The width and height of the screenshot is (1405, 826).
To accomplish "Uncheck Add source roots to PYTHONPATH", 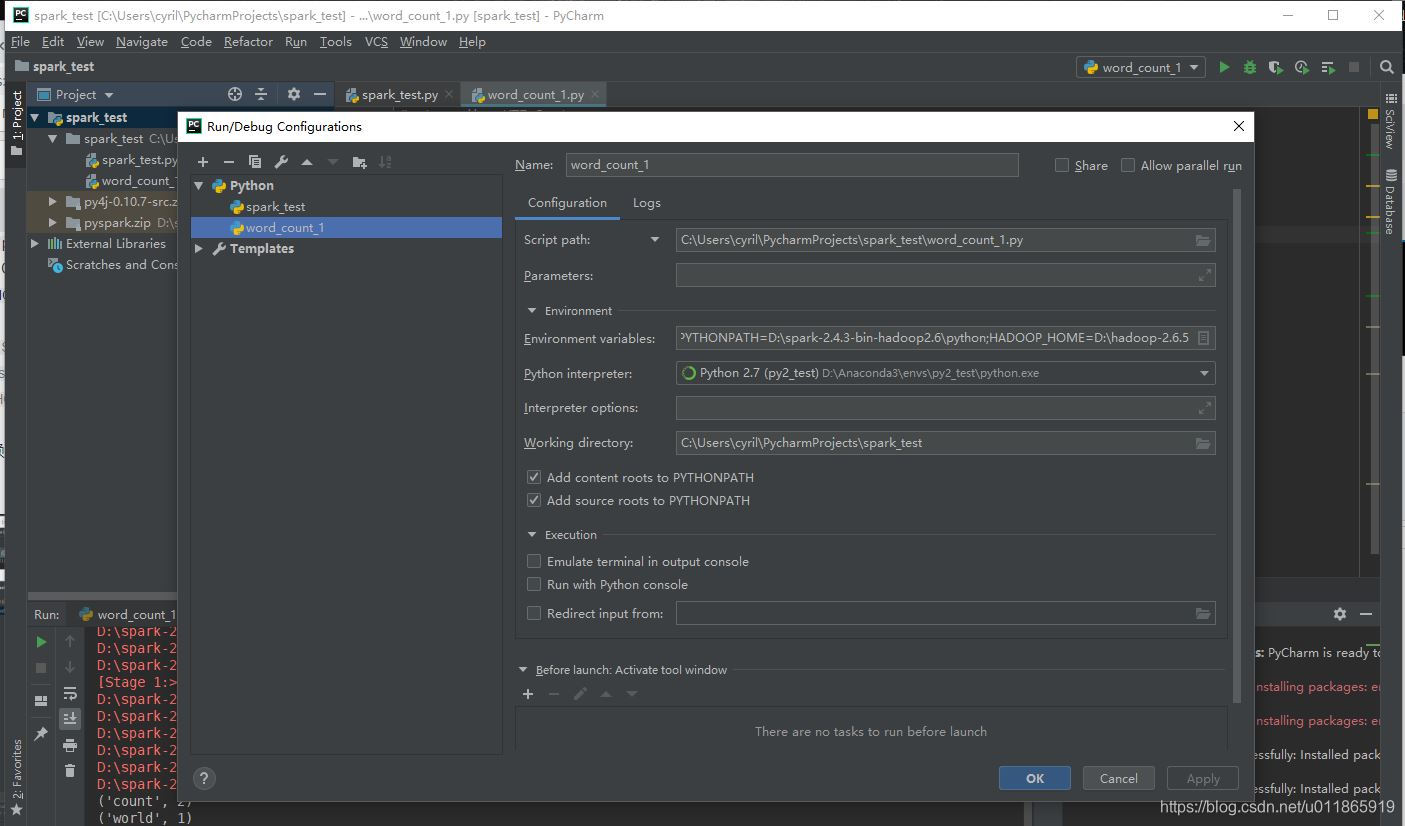I will click(x=534, y=500).
